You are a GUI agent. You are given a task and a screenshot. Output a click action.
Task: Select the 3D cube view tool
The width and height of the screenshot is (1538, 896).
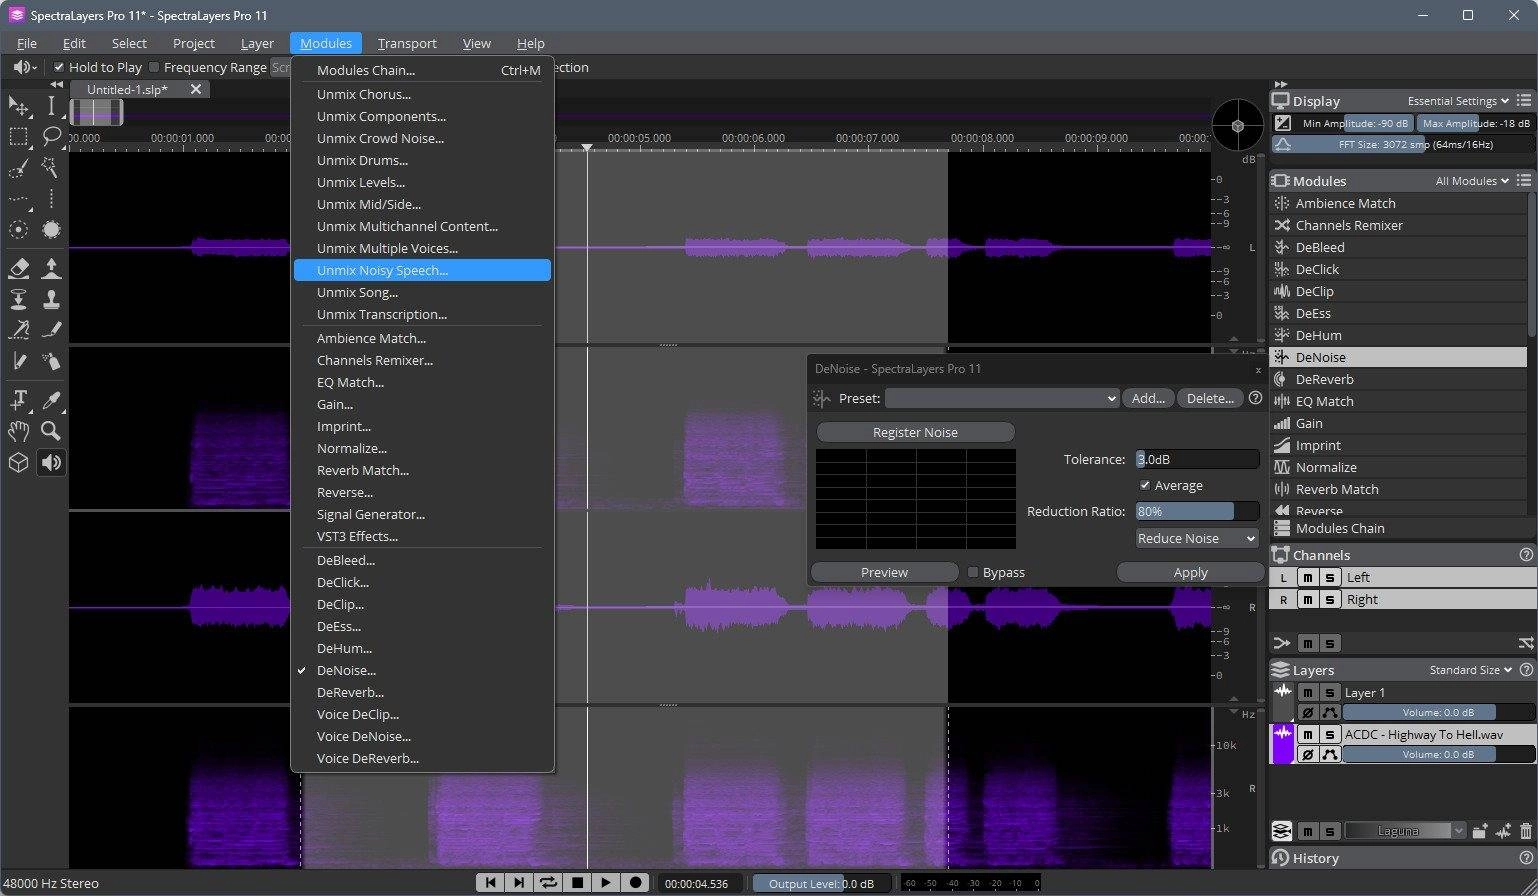tap(18, 462)
